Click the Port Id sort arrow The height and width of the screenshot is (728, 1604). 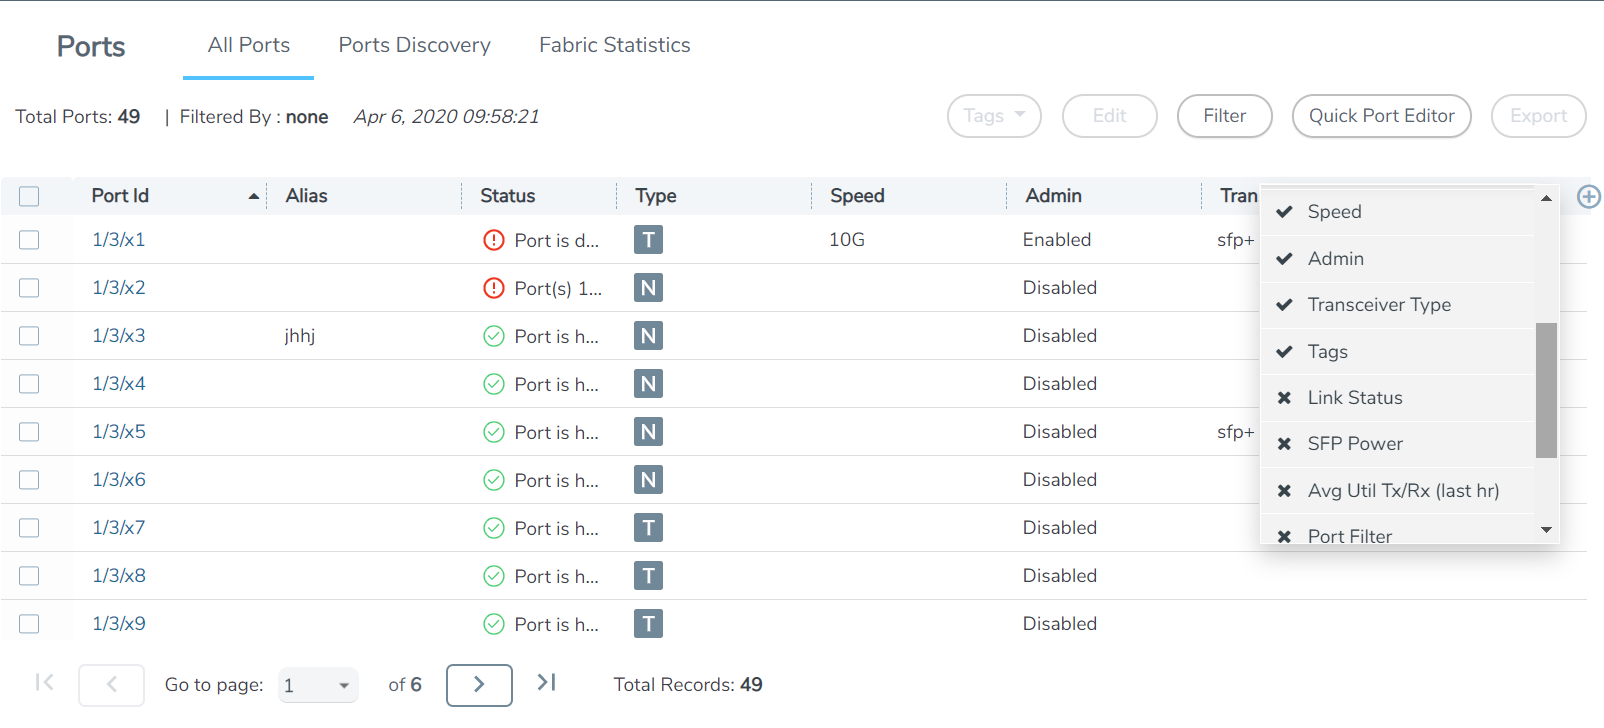254,197
